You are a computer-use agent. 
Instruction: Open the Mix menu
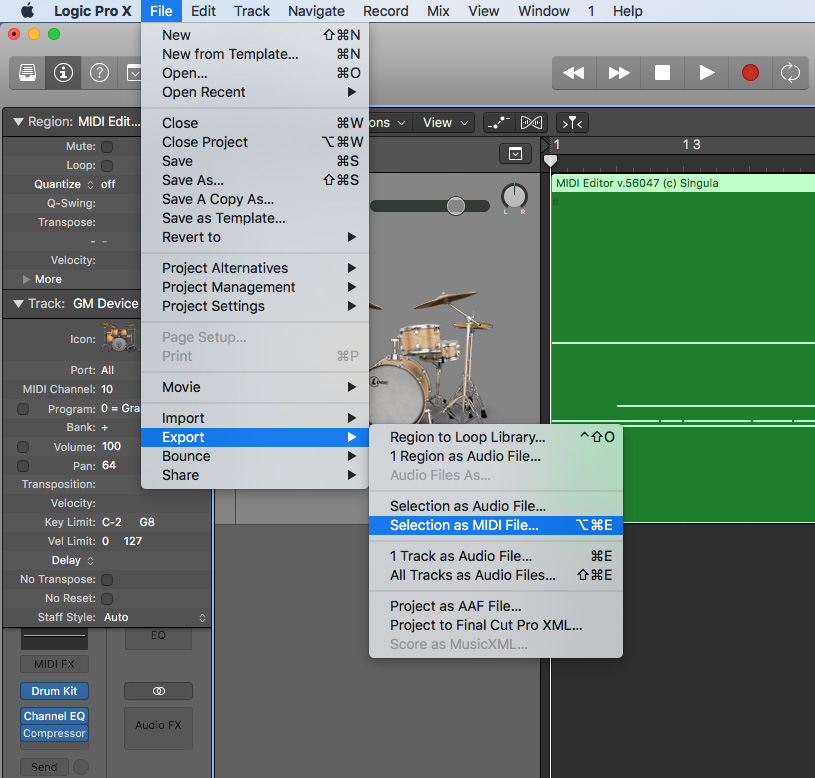(x=438, y=11)
